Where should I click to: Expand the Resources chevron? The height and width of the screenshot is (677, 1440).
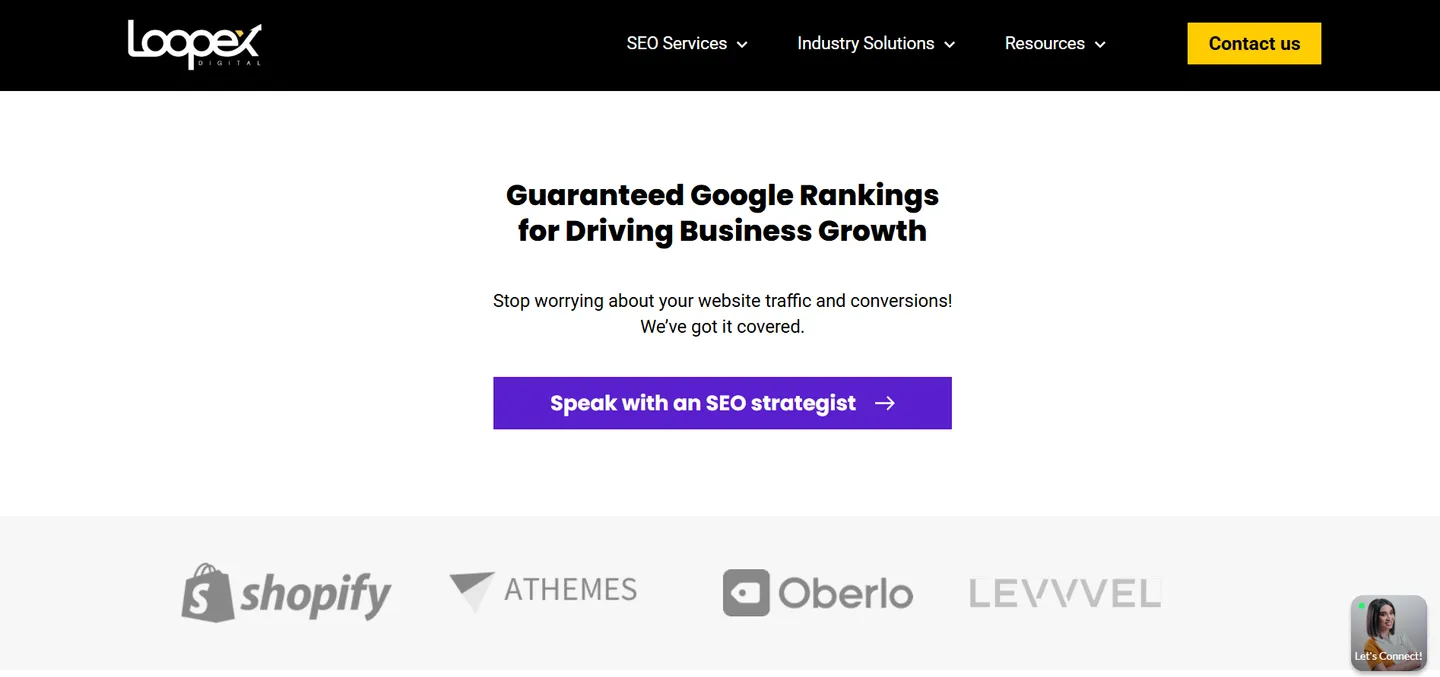point(1100,45)
